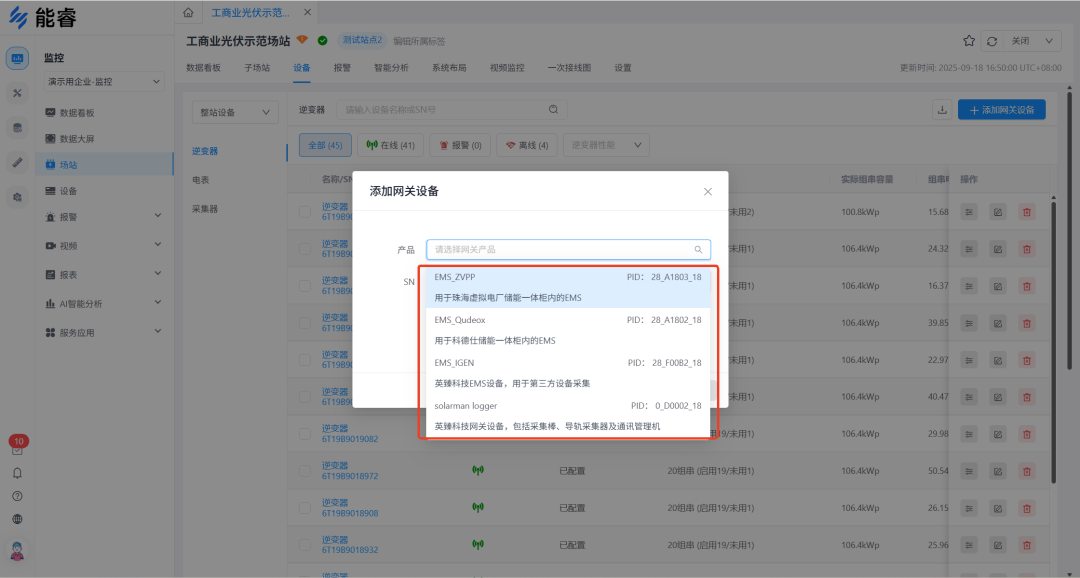Expand the dropdown arrow next to 关闭

tap(1047, 40)
